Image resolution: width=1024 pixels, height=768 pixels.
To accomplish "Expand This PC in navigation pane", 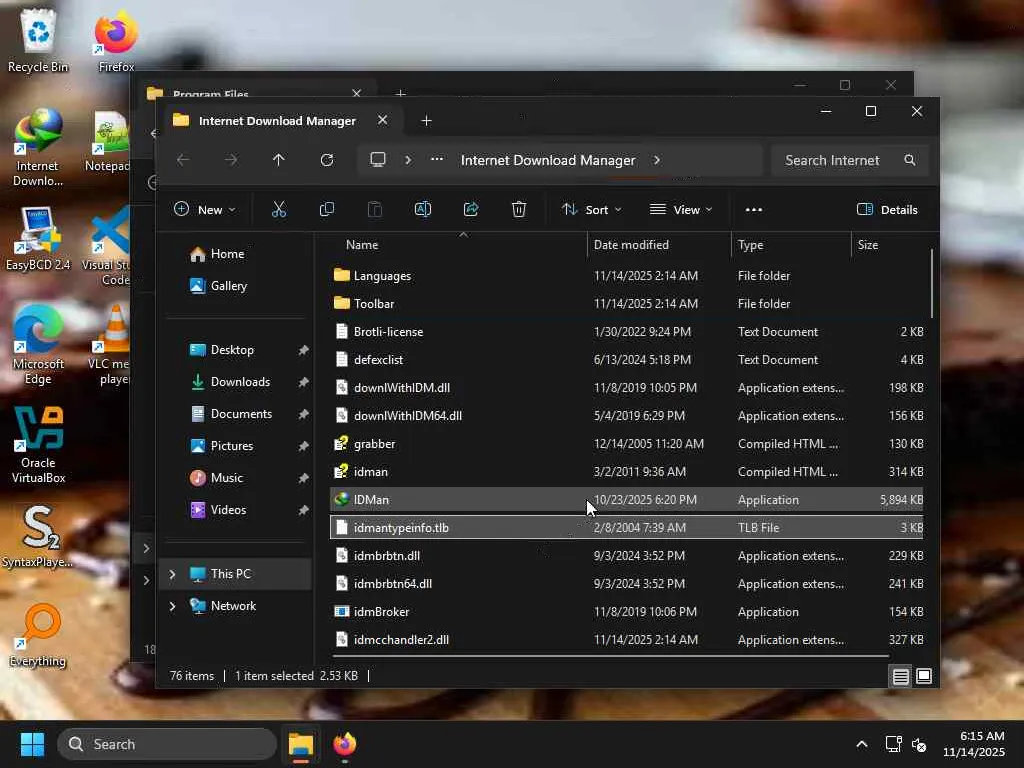I will tap(172, 574).
